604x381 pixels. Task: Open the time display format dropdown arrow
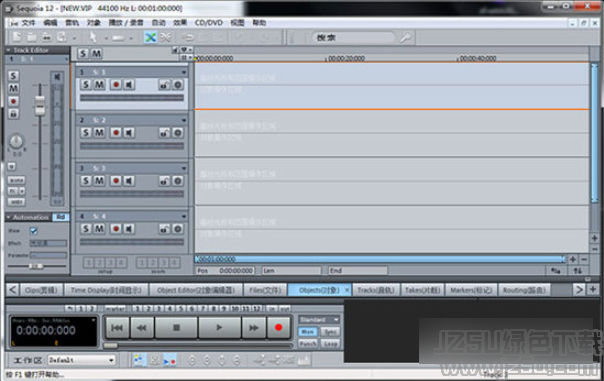click(x=93, y=320)
